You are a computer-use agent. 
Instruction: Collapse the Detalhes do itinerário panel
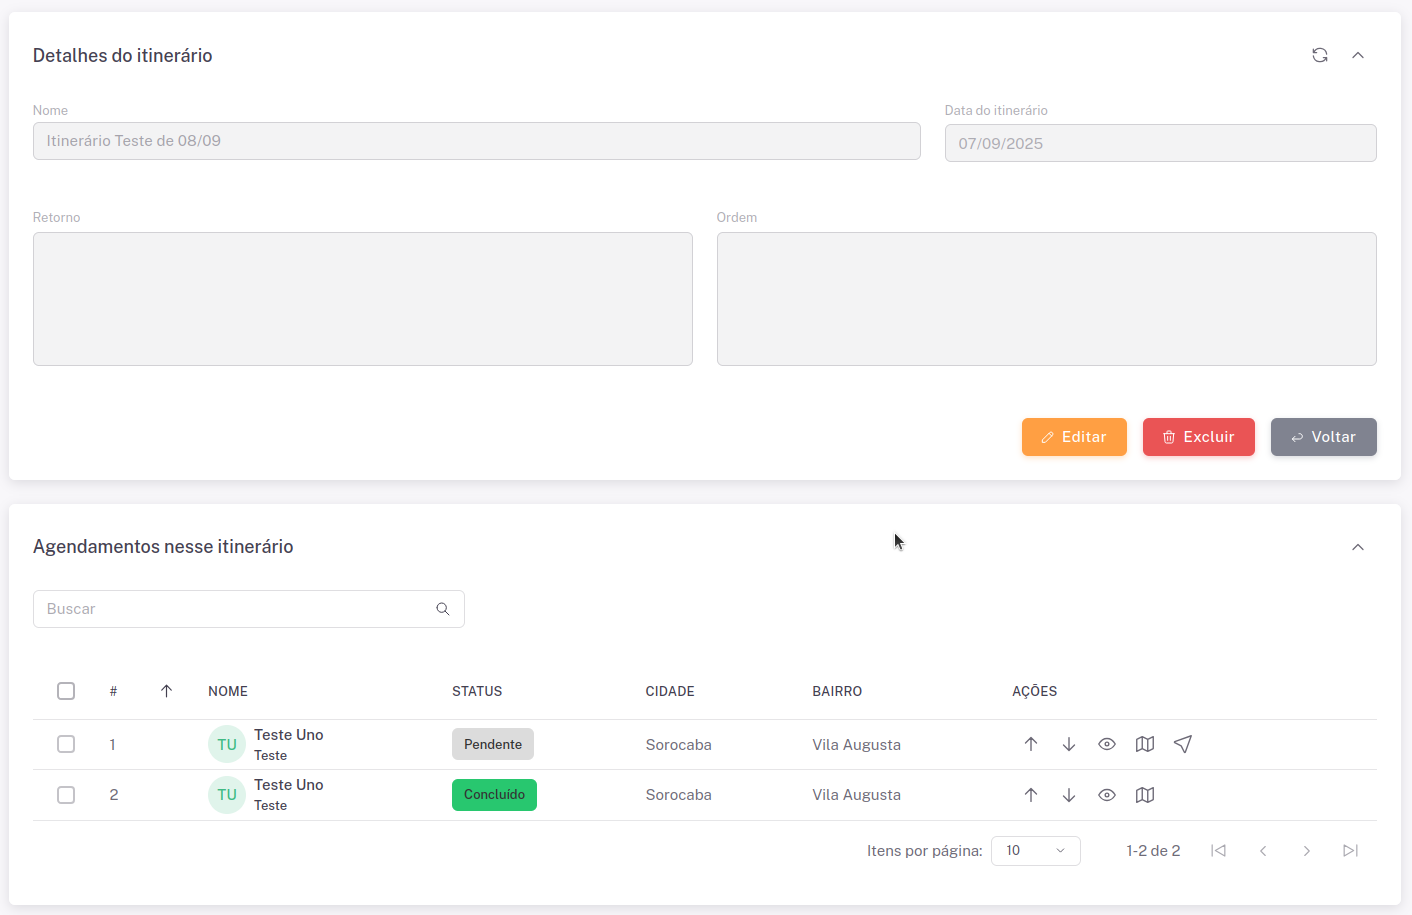(1358, 55)
